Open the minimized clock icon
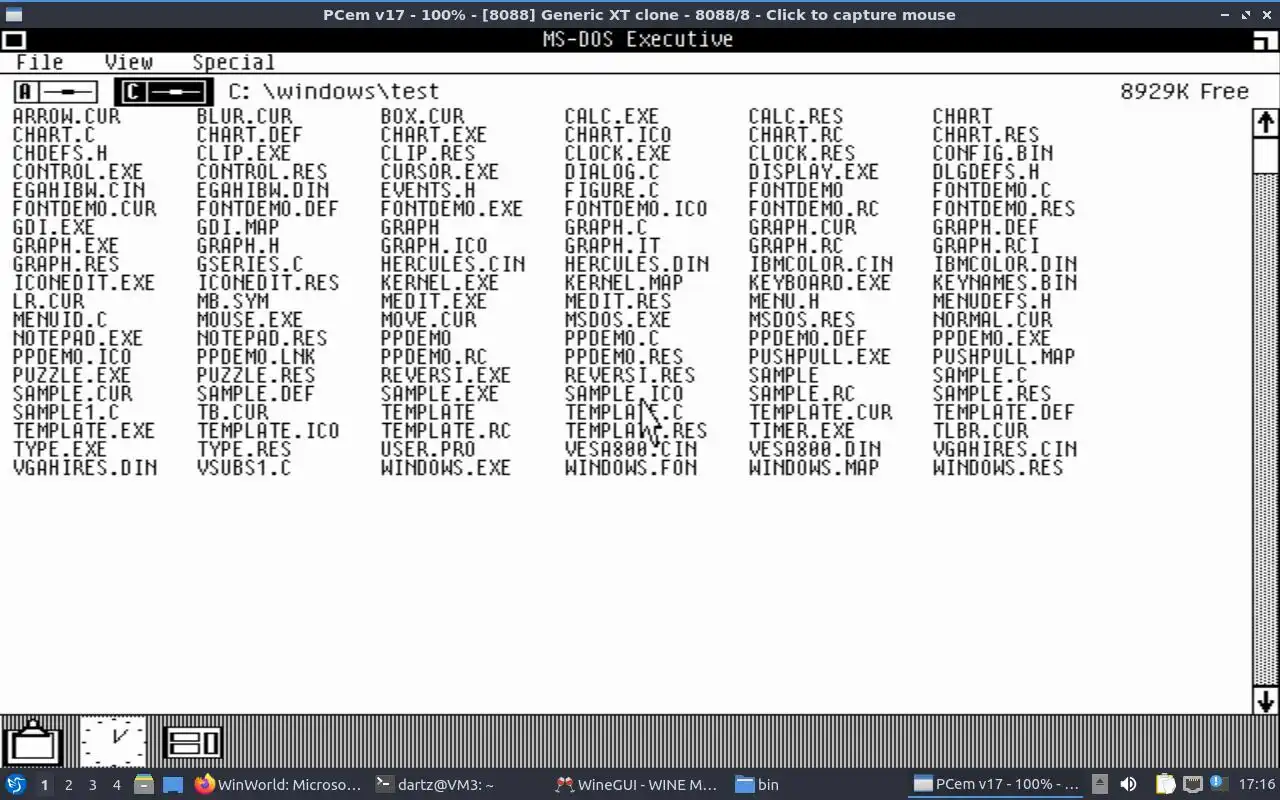Viewport: 1280px width, 800px height. (x=113, y=742)
